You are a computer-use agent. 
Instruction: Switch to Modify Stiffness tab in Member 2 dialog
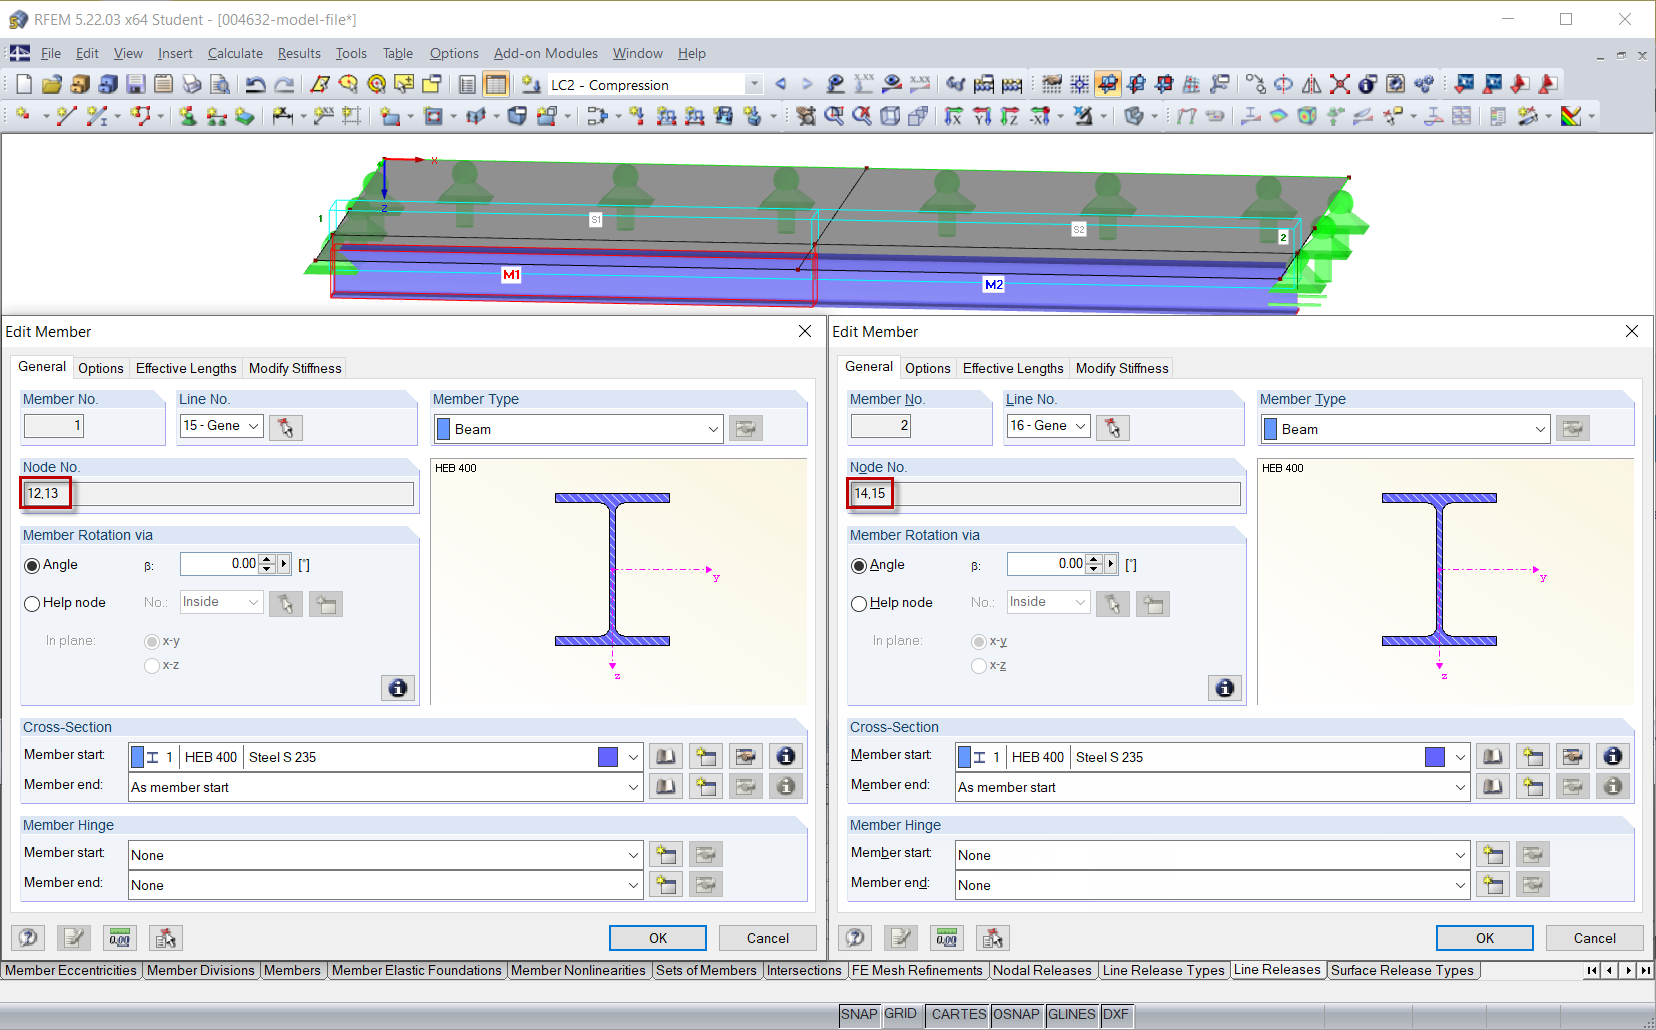1122,368
